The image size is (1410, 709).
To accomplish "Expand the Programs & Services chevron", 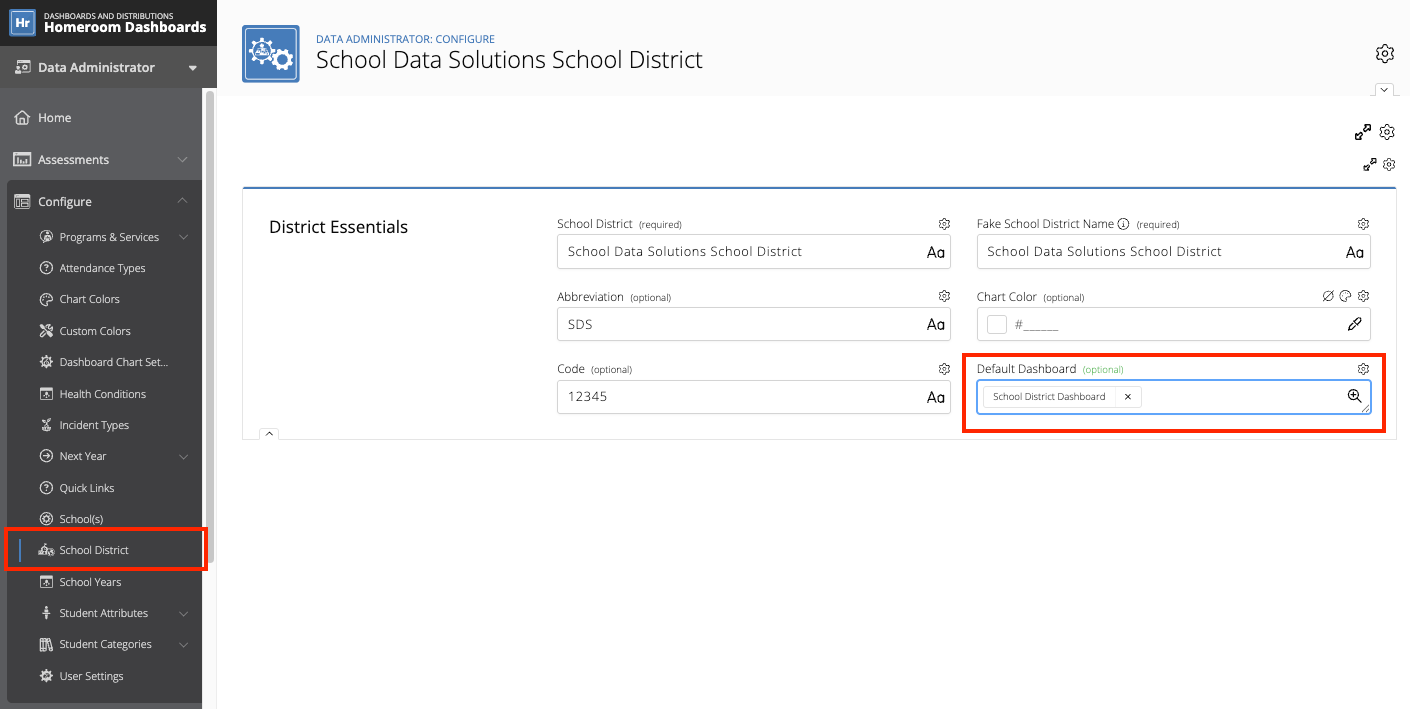I will click(x=183, y=237).
